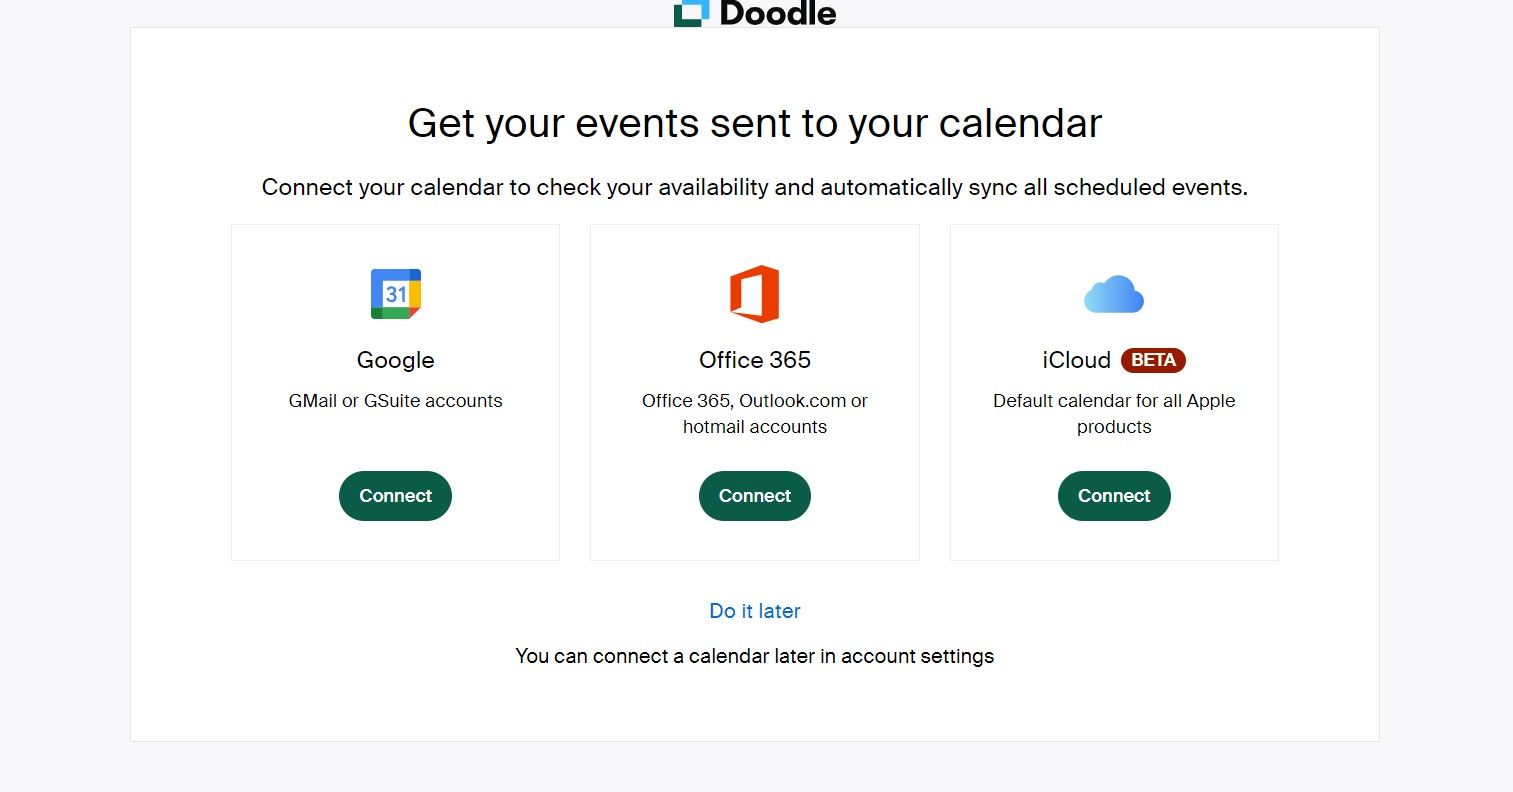Connect a Google calendar account
1513x792 pixels.
(395, 495)
